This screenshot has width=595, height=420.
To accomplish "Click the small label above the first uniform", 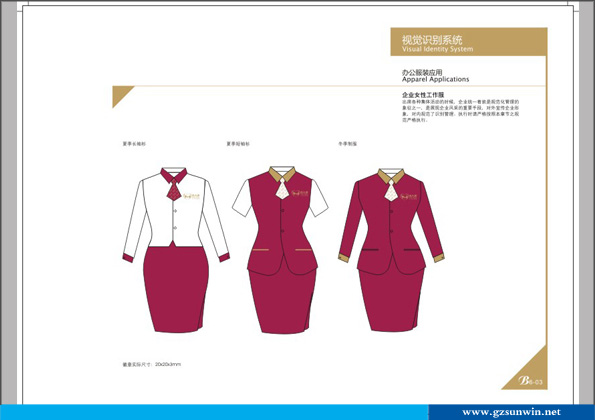I will pos(134,144).
